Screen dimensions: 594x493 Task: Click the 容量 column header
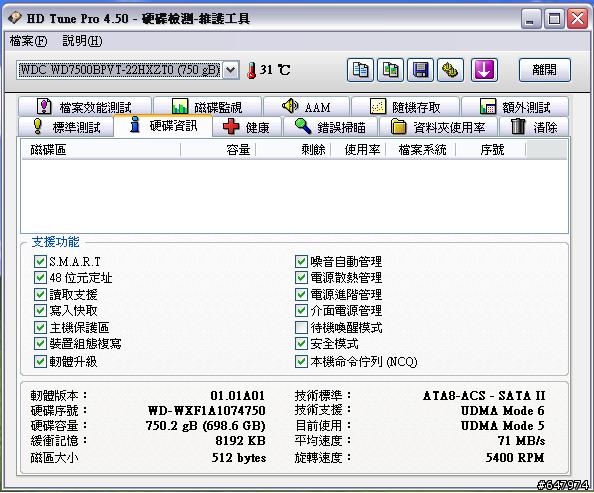click(x=218, y=150)
